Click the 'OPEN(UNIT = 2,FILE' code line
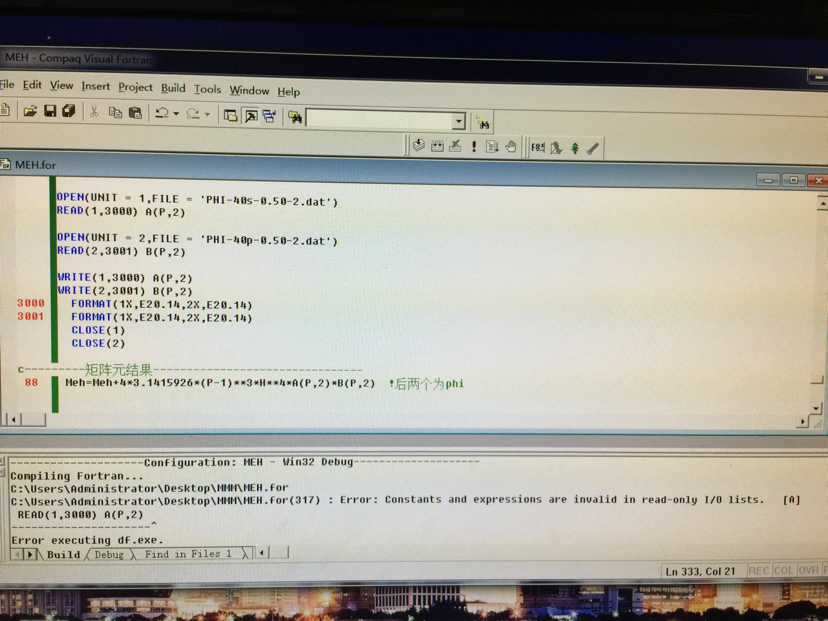The width and height of the screenshot is (828, 621). pyautogui.click(x=197, y=239)
